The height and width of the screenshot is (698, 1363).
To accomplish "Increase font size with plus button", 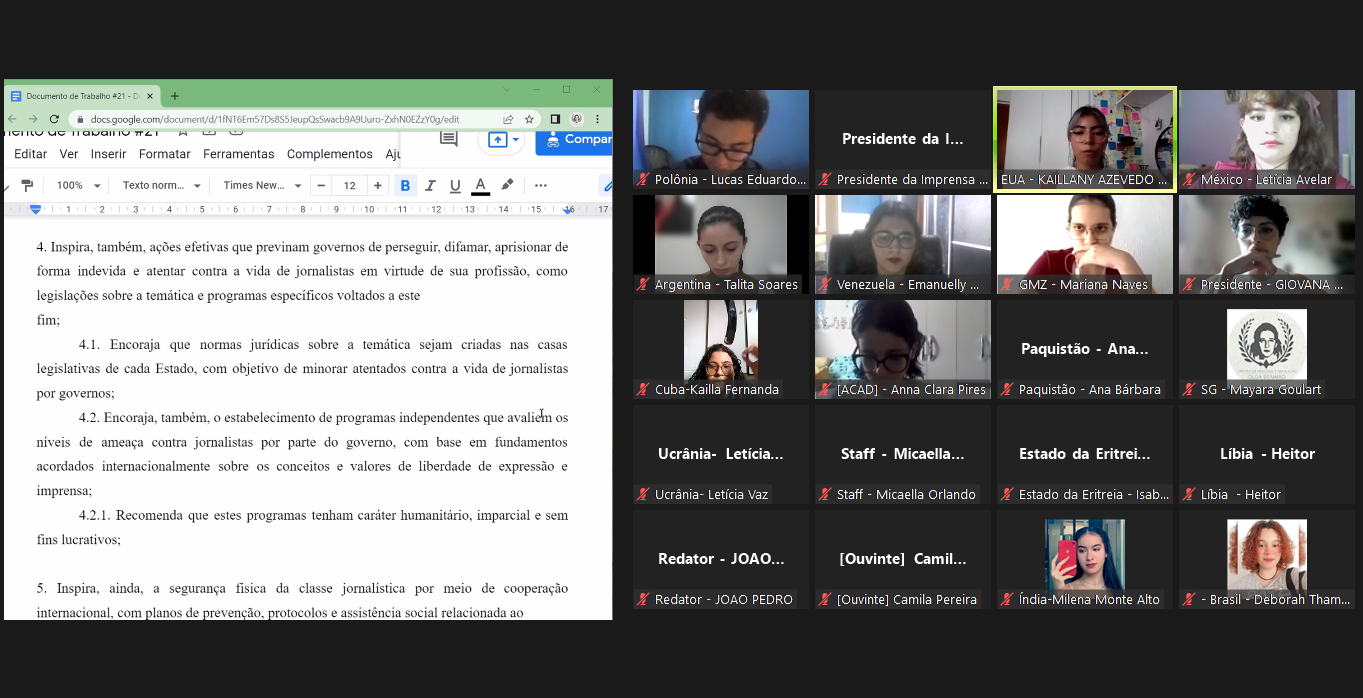I will (377, 185).
